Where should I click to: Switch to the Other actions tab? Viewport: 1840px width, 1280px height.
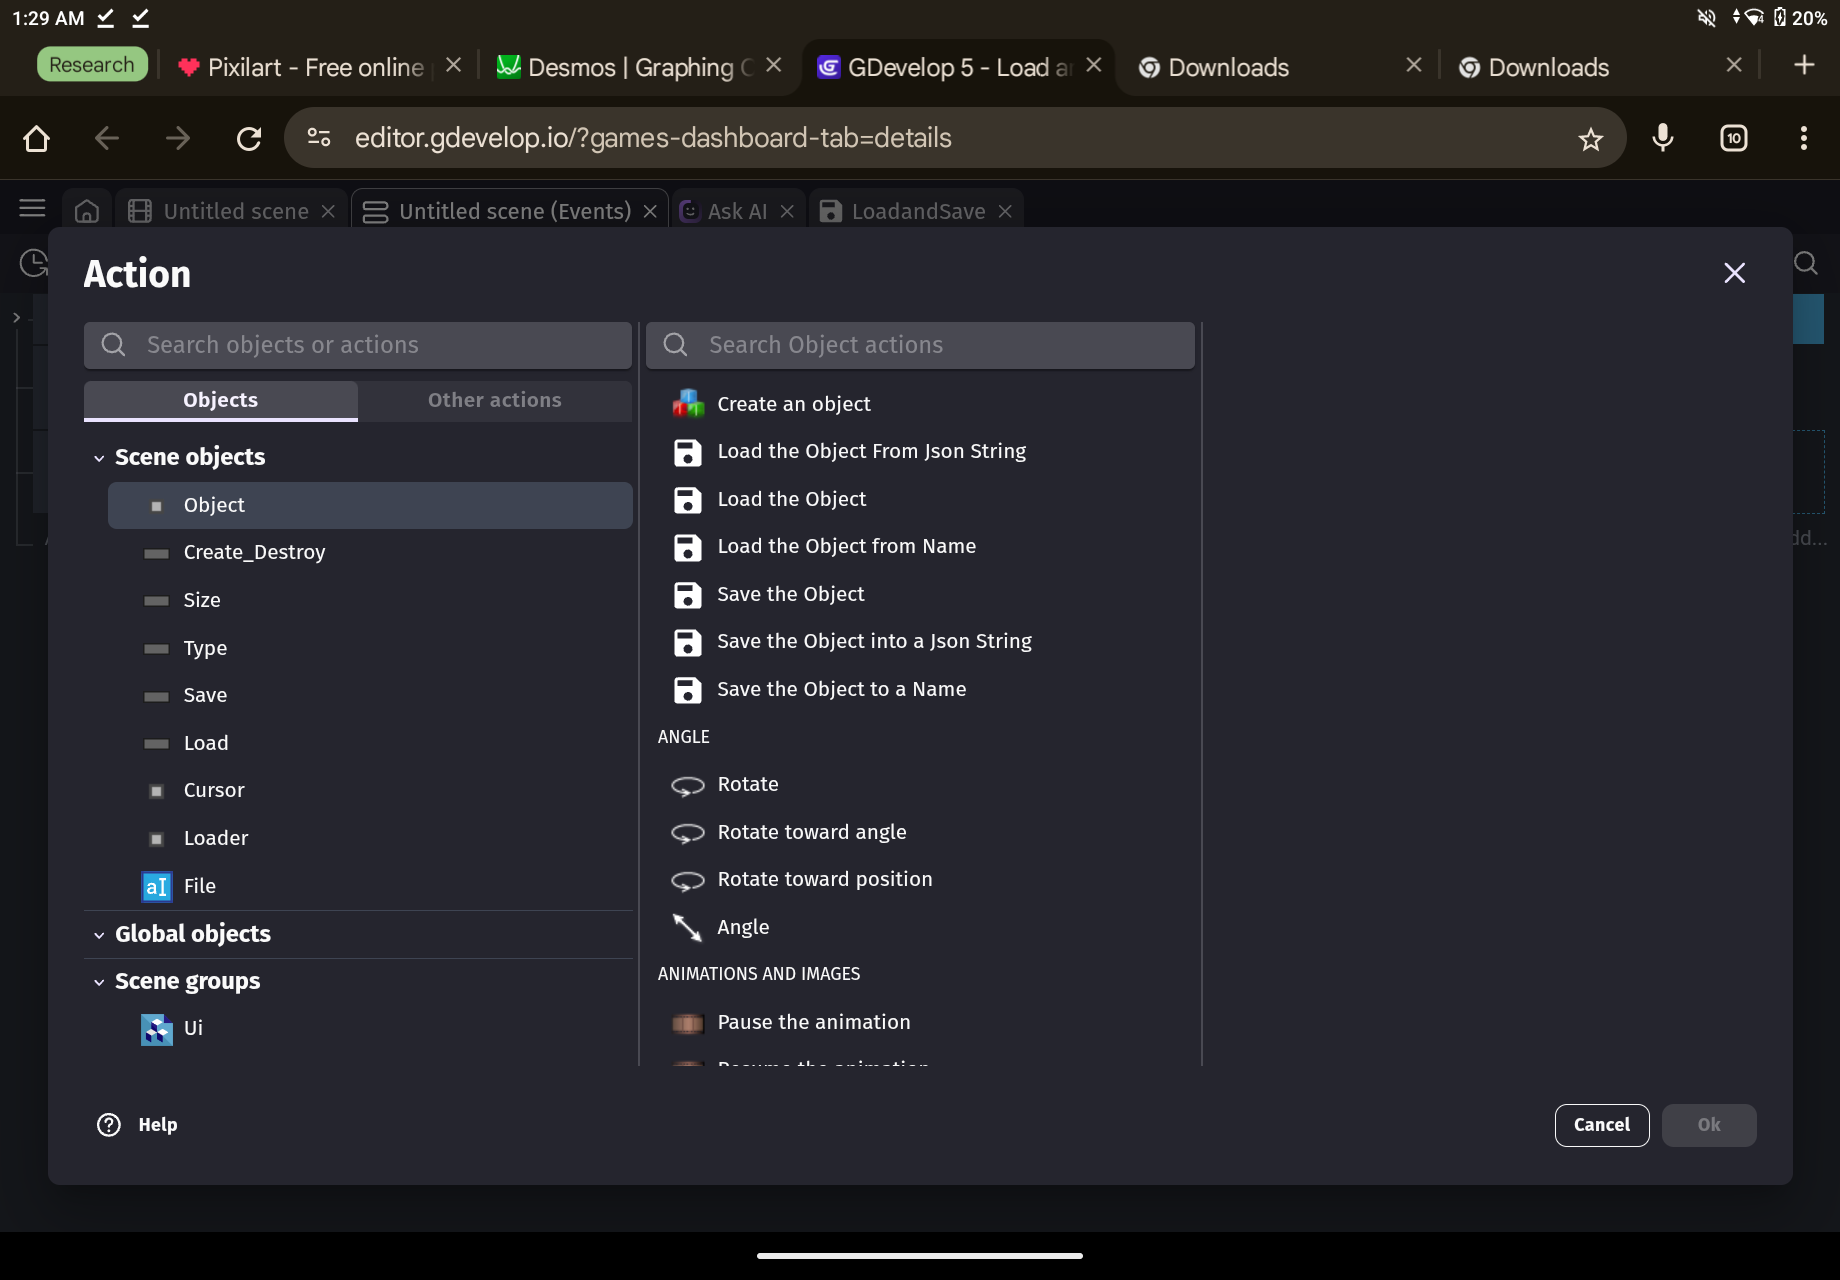pos(495,400)
